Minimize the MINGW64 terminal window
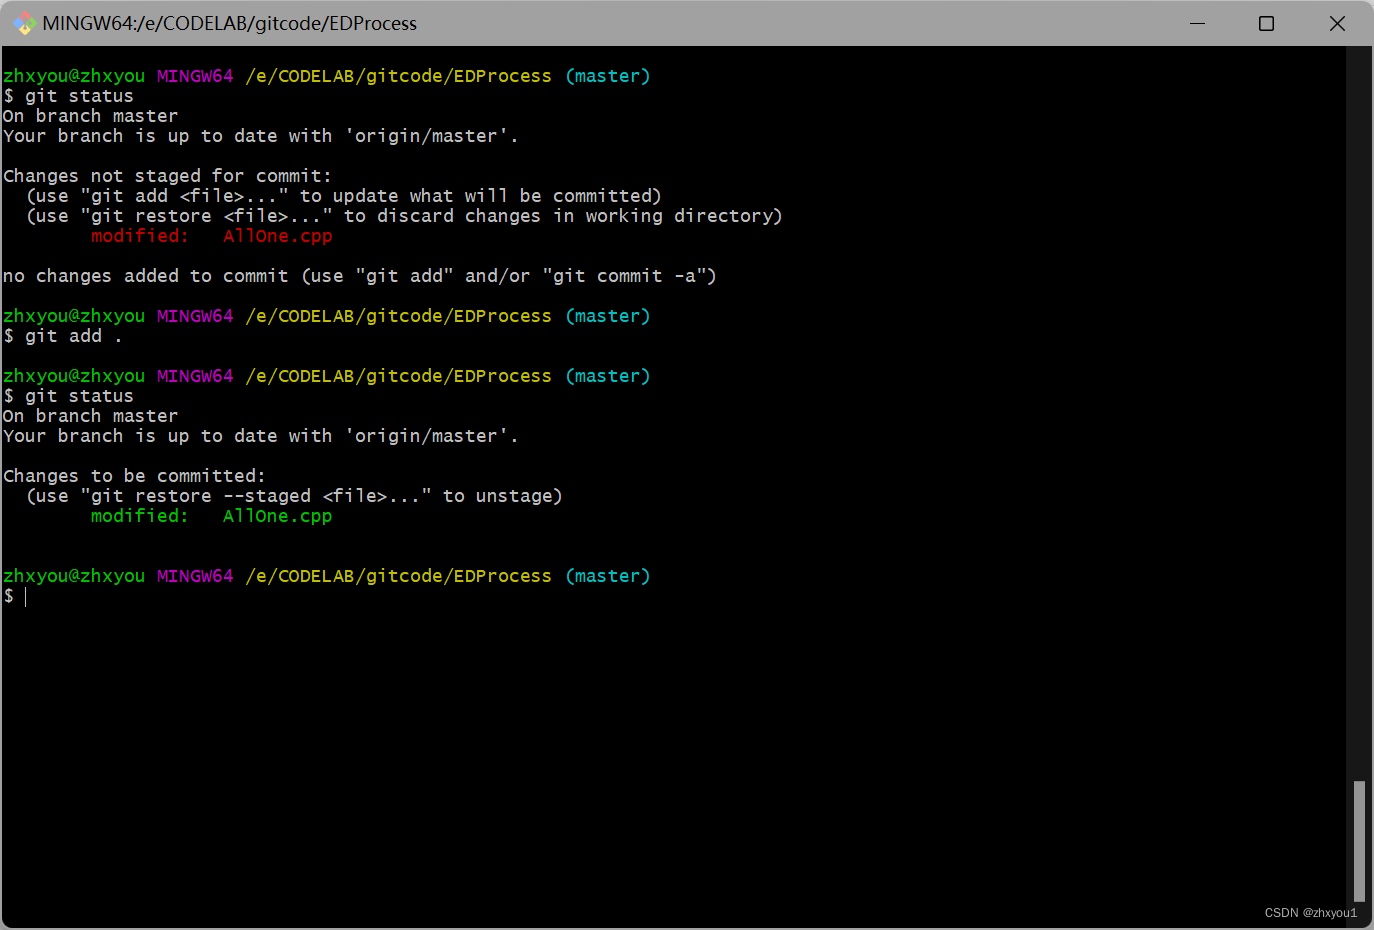Viewport: 1374px width, 930px height. (x=1197, y=23)
